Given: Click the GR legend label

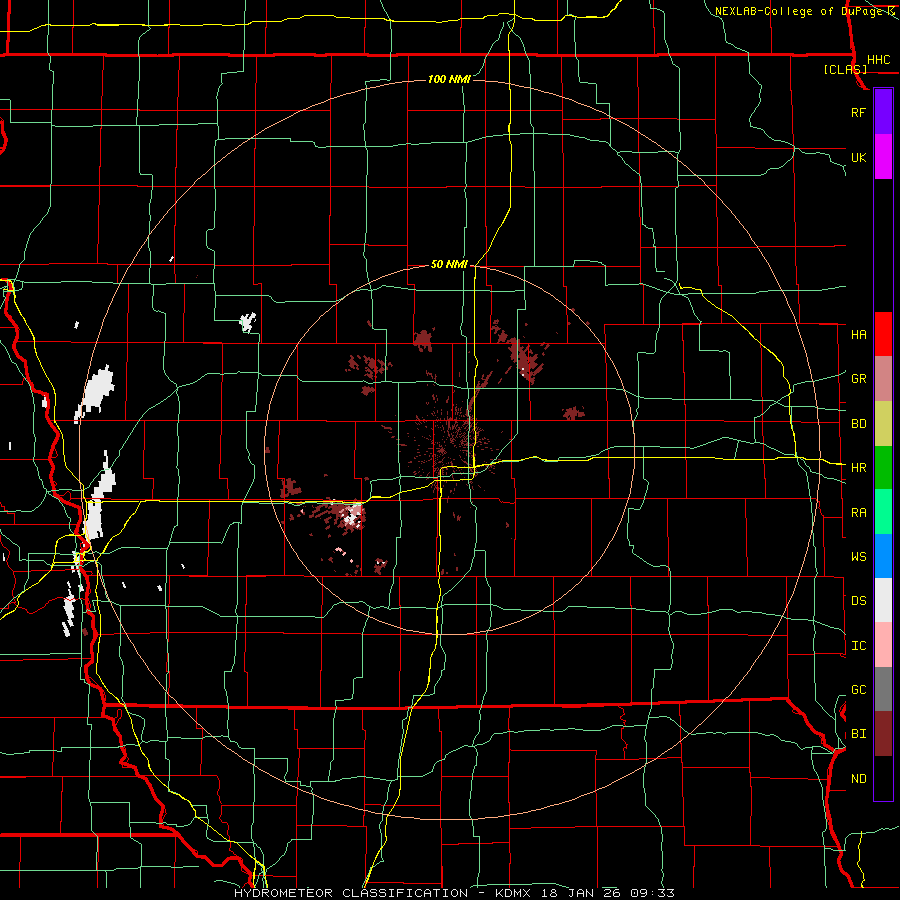Looking at the screenshot, I should click(859, 379).
